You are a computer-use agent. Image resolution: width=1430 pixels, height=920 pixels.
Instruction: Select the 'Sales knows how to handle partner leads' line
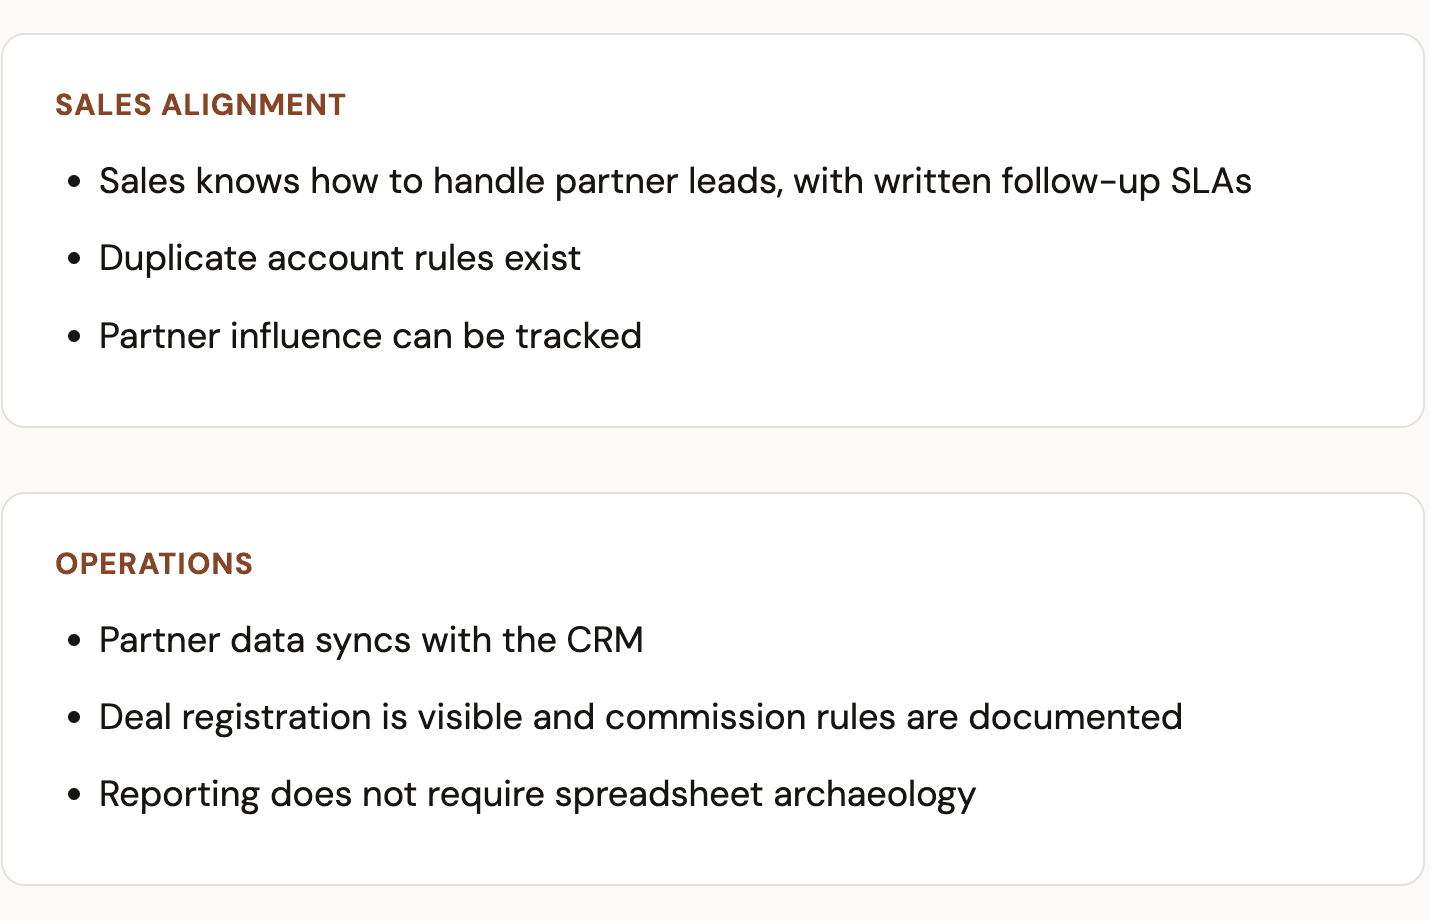(x=675, y=181)
